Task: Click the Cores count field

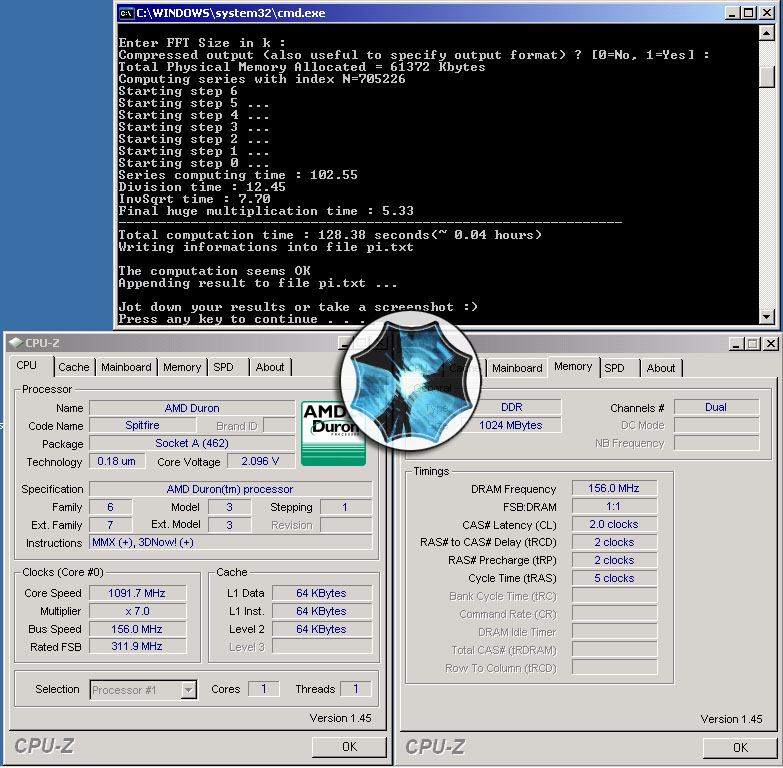Action: pos(264,689)
